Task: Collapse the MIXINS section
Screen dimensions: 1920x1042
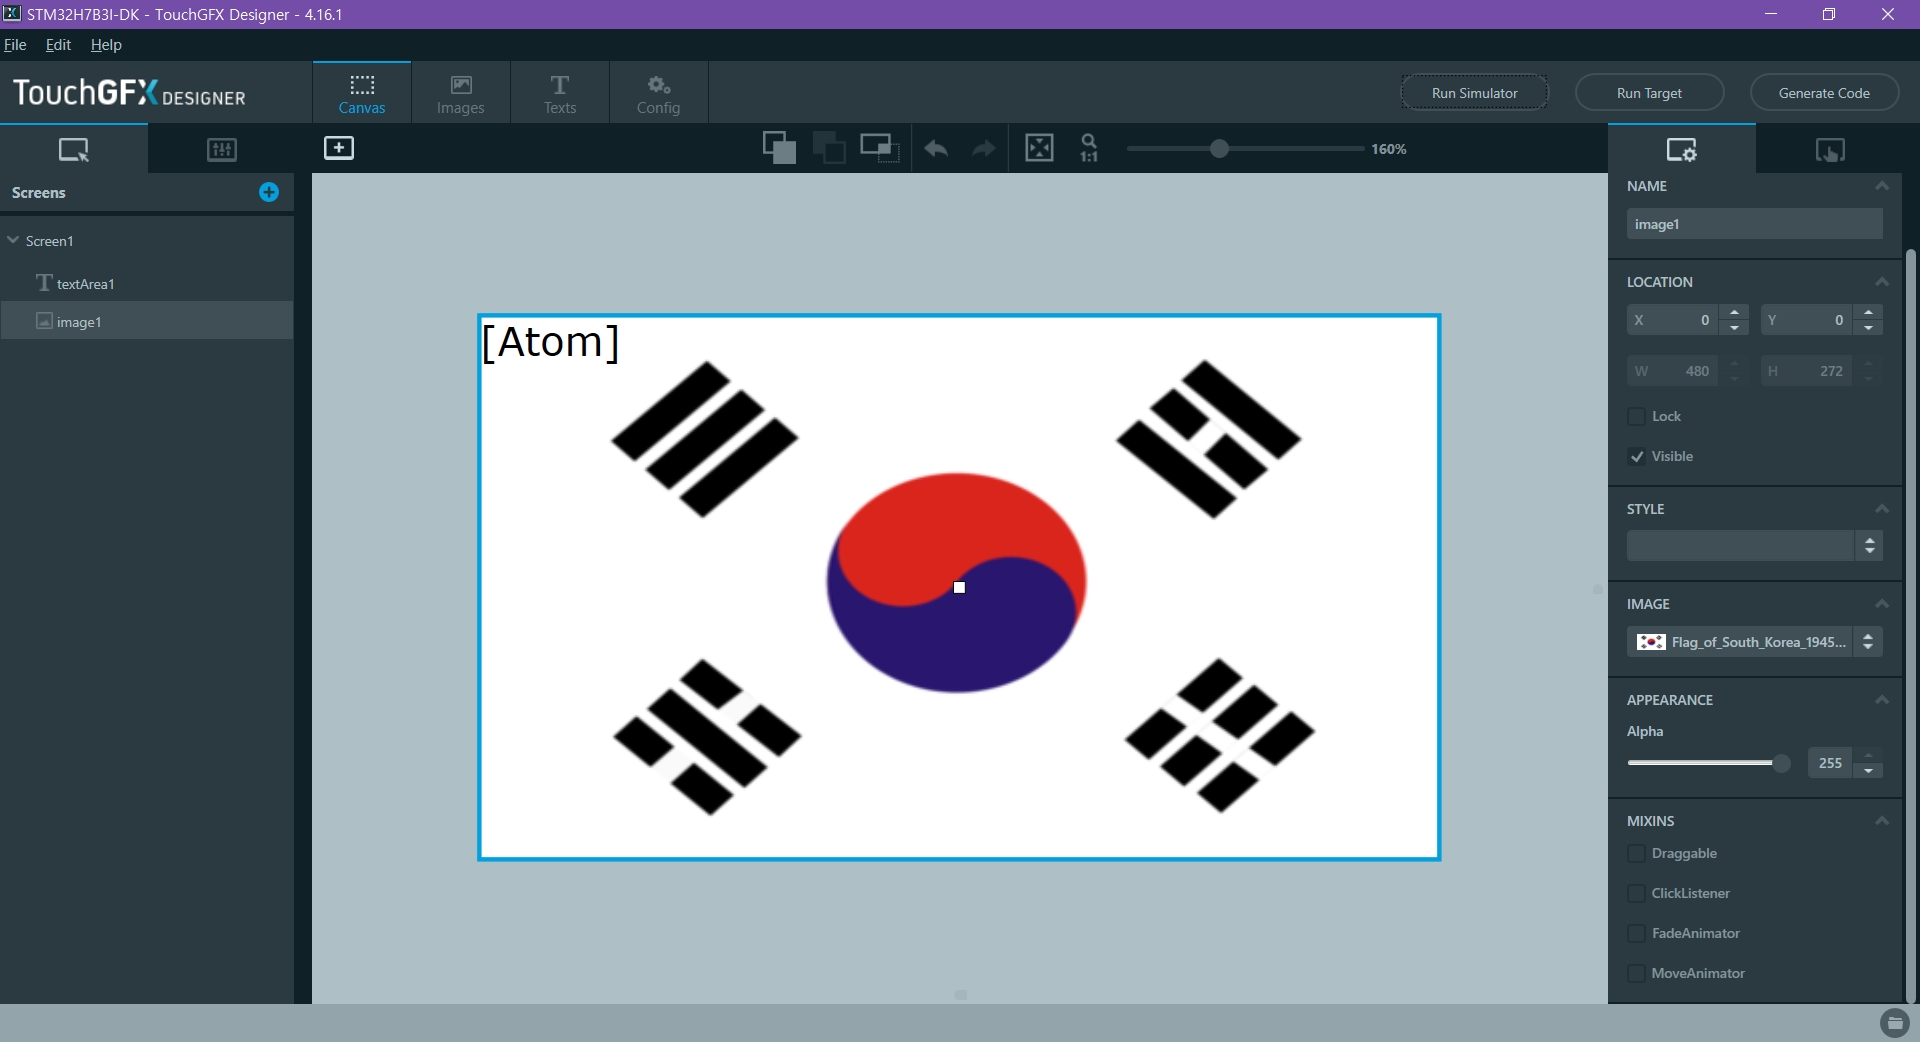Action: (x=1881, y=821)
